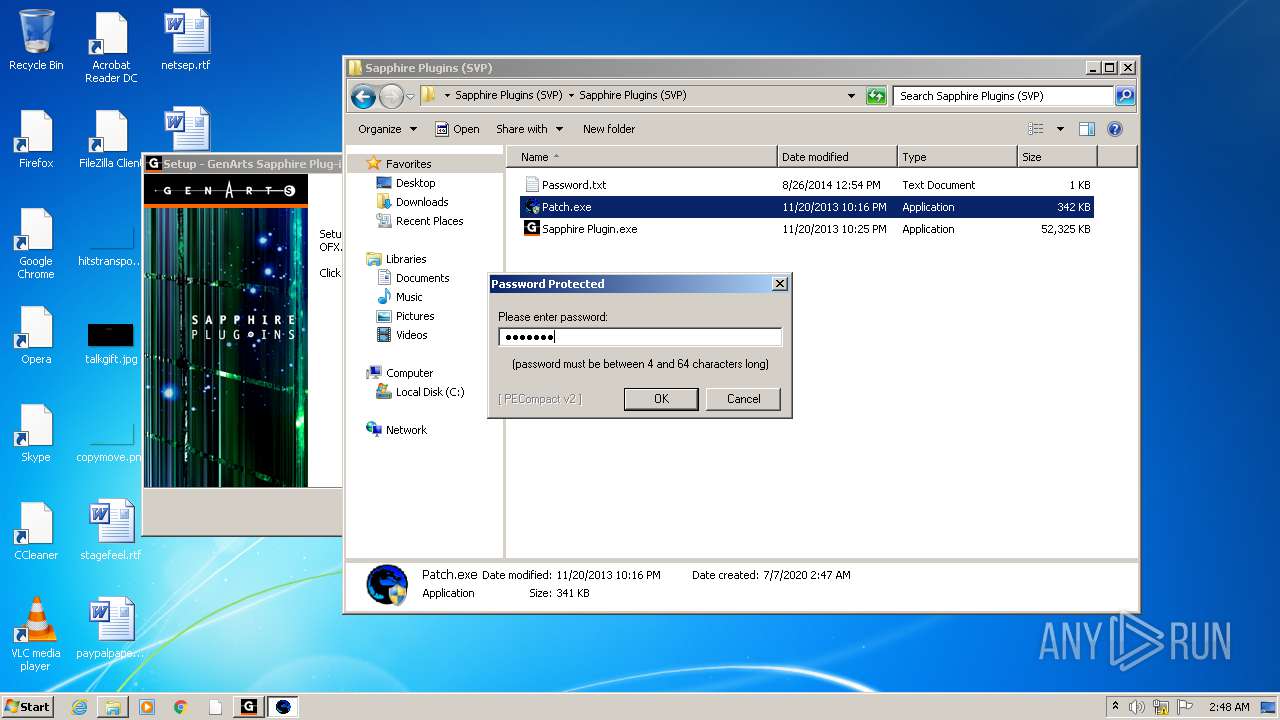Open stagefeel.rtf desktop document

111,531
